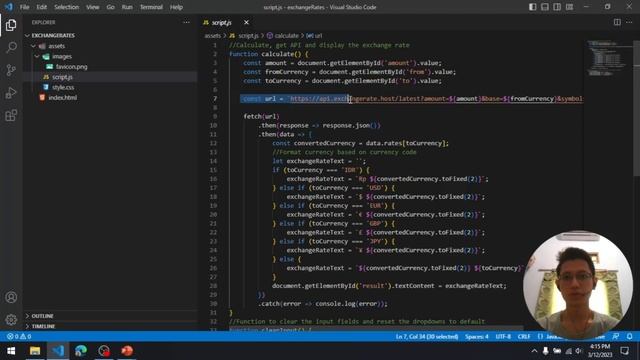Open the Explorer view in activity bar
Image resolution: width=640 pixels, height=360 pixels.
pyautogui.click(x=11, y=25)
